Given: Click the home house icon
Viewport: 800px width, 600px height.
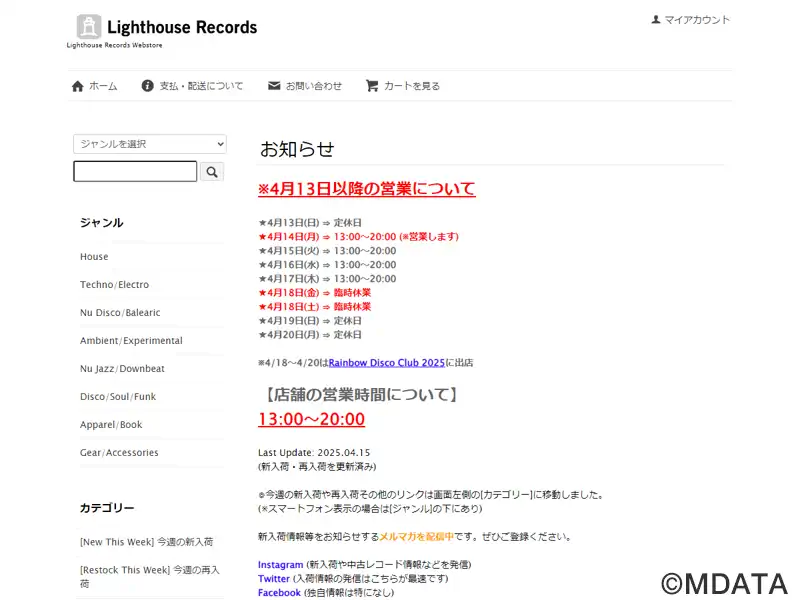Looking at the screenshot, I should [x=78, y=86].
